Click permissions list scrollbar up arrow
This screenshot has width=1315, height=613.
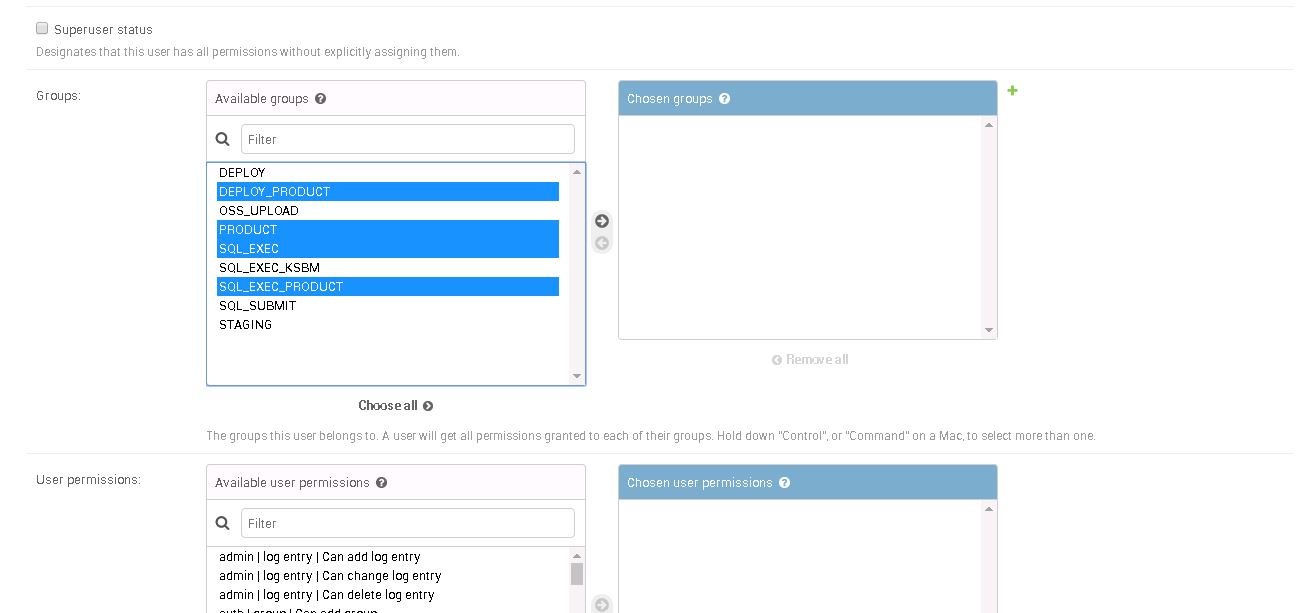[x=577, y=556]
